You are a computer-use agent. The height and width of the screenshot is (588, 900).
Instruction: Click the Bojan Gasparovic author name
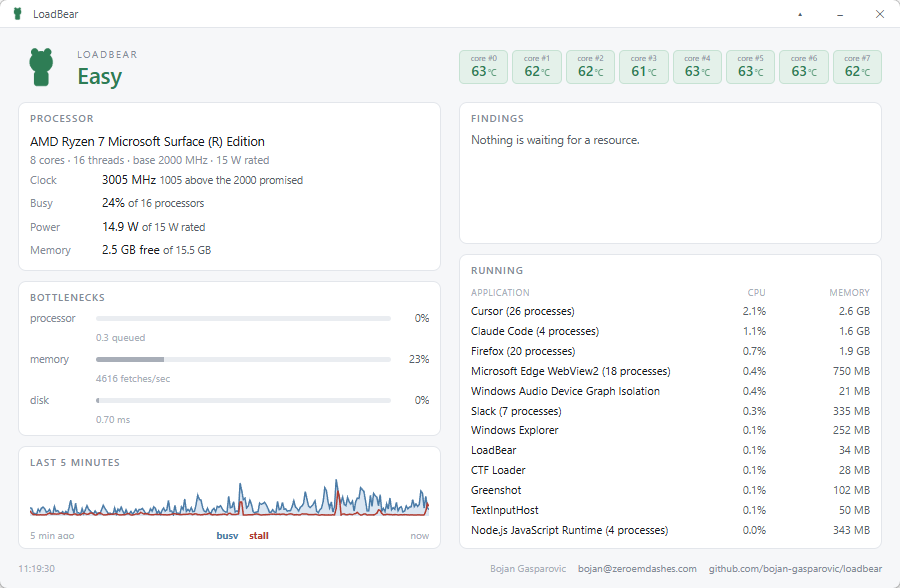click(x=528, y=568)
